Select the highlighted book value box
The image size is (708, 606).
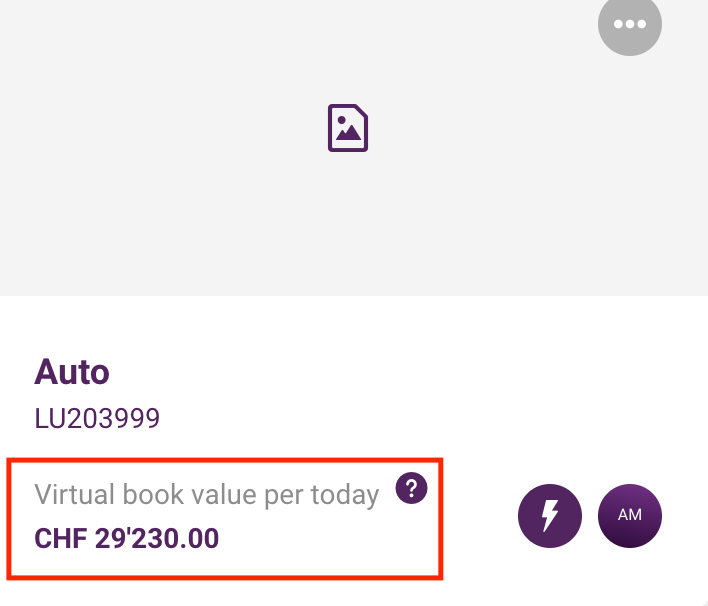tap(225, 519)
